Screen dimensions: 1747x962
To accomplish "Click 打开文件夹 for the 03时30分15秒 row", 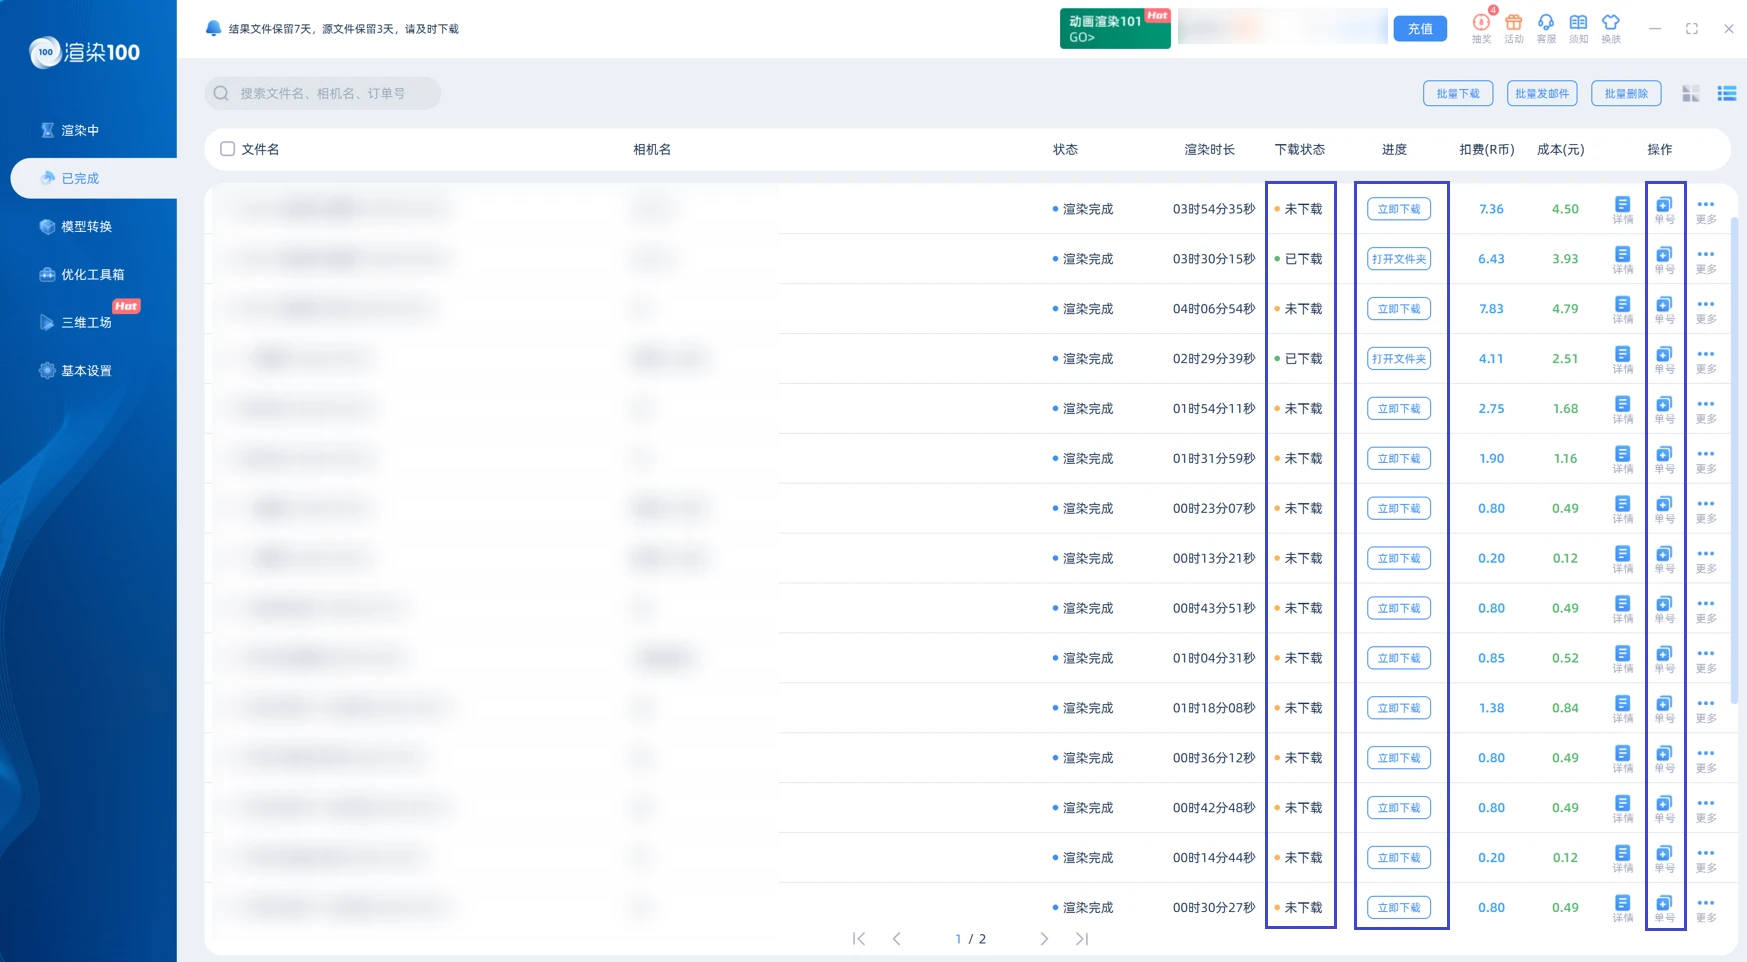I will coord(1399,259).
